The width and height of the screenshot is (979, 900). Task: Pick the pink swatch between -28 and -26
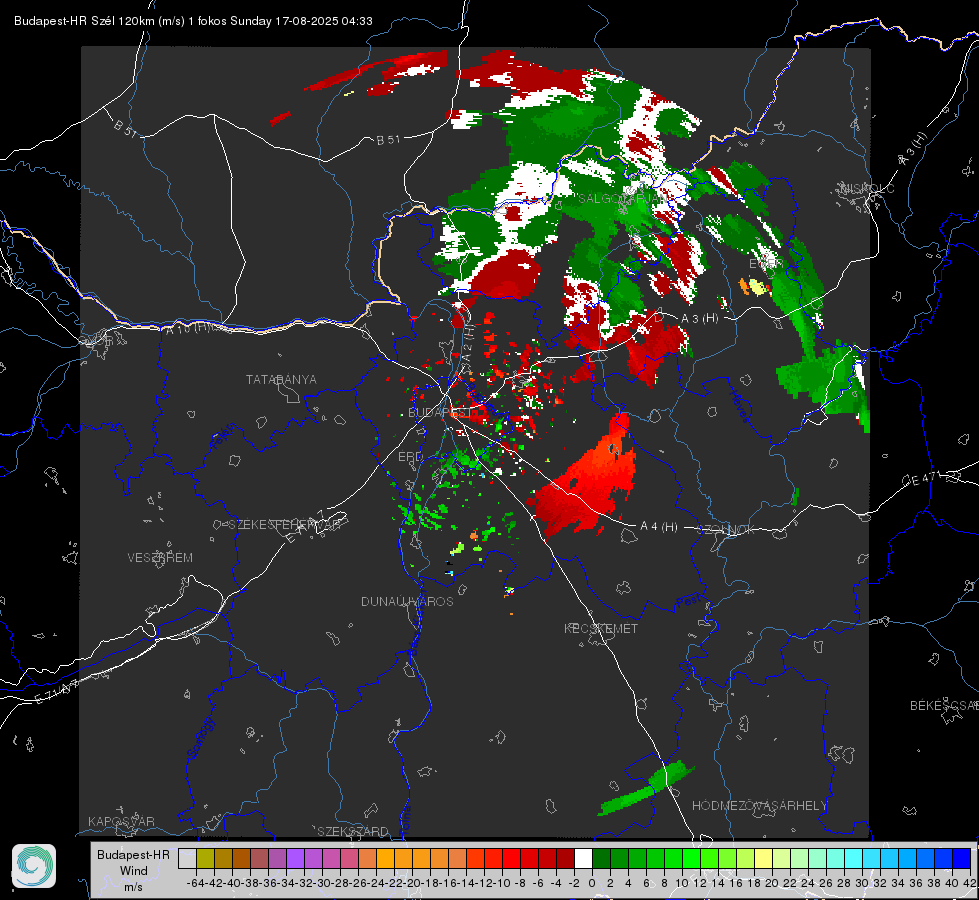tap(349, 858)
